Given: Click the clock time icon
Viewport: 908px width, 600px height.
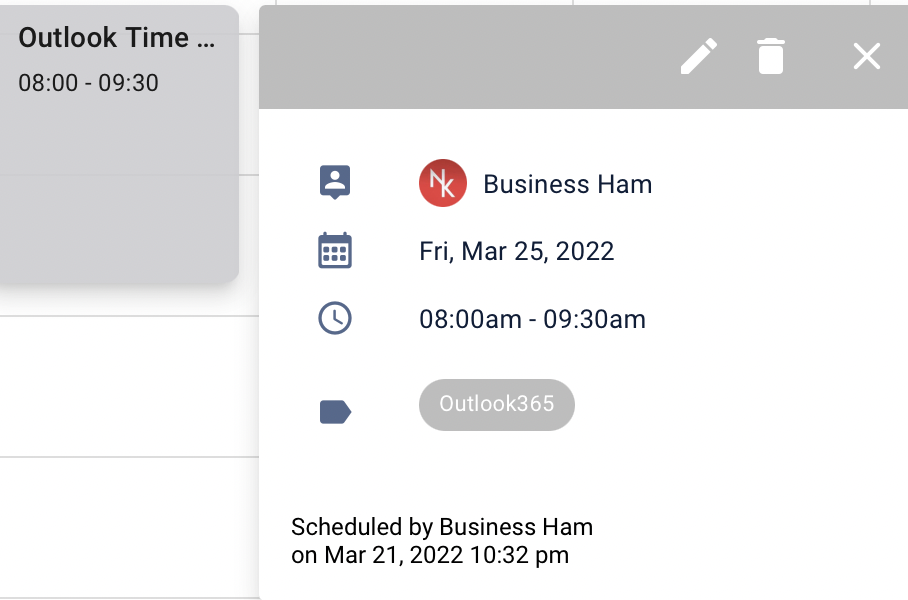Looking at the screenshot, I should 335,318.
